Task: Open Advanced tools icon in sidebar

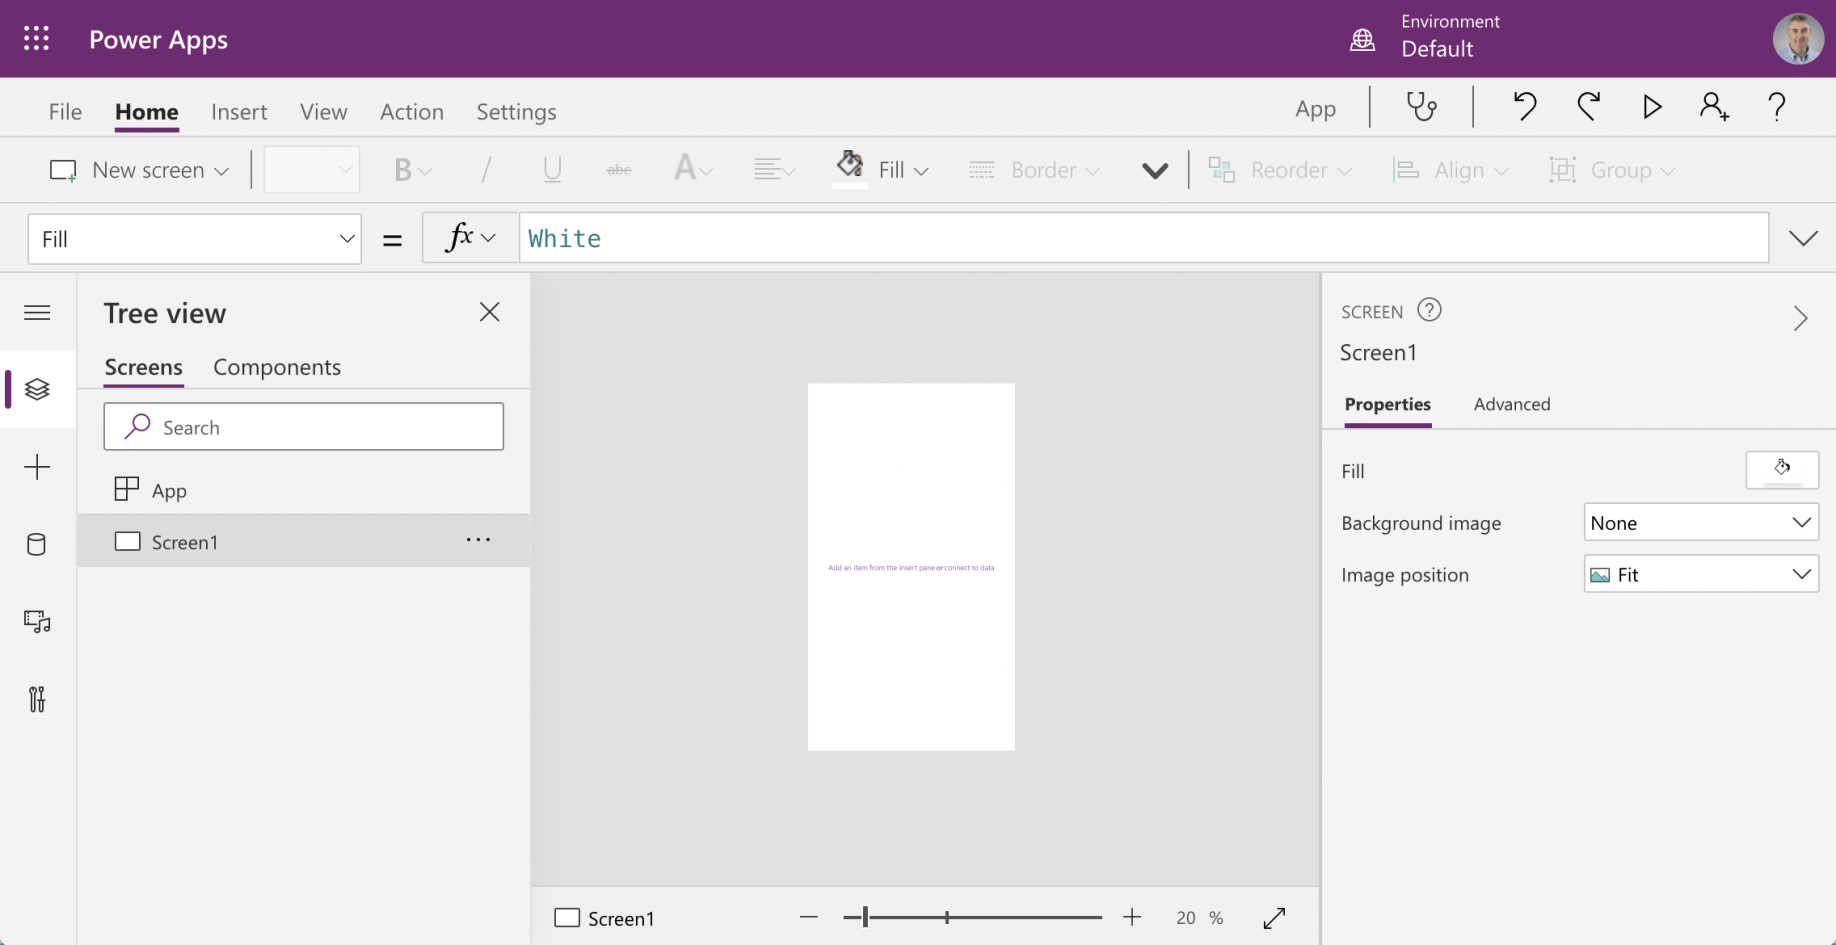Action: [37, 699]
